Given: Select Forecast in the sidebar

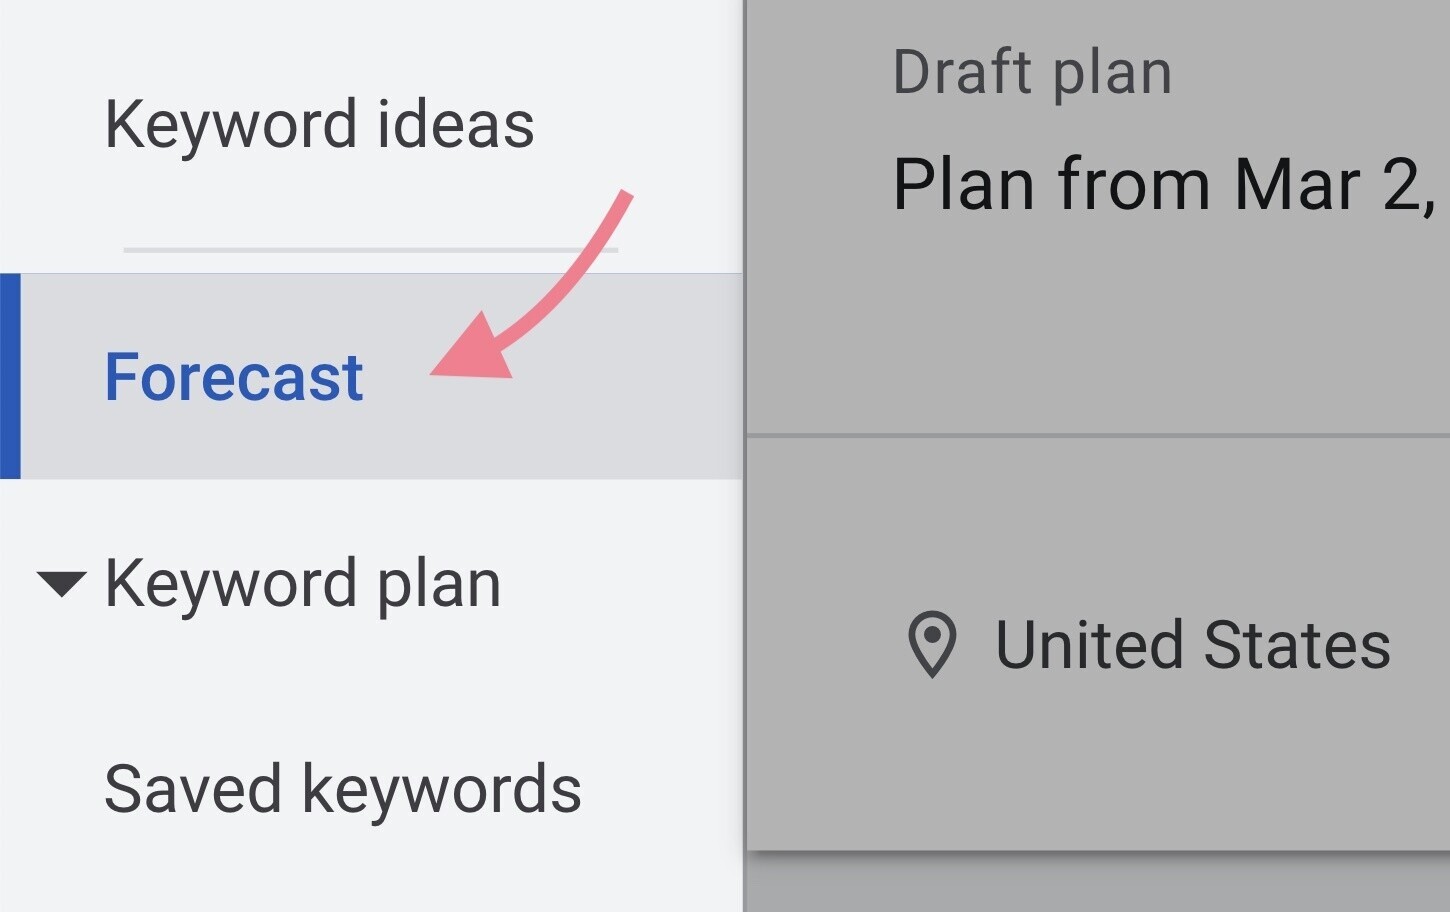Looking at the screenshot, I should tap(234, 377).
